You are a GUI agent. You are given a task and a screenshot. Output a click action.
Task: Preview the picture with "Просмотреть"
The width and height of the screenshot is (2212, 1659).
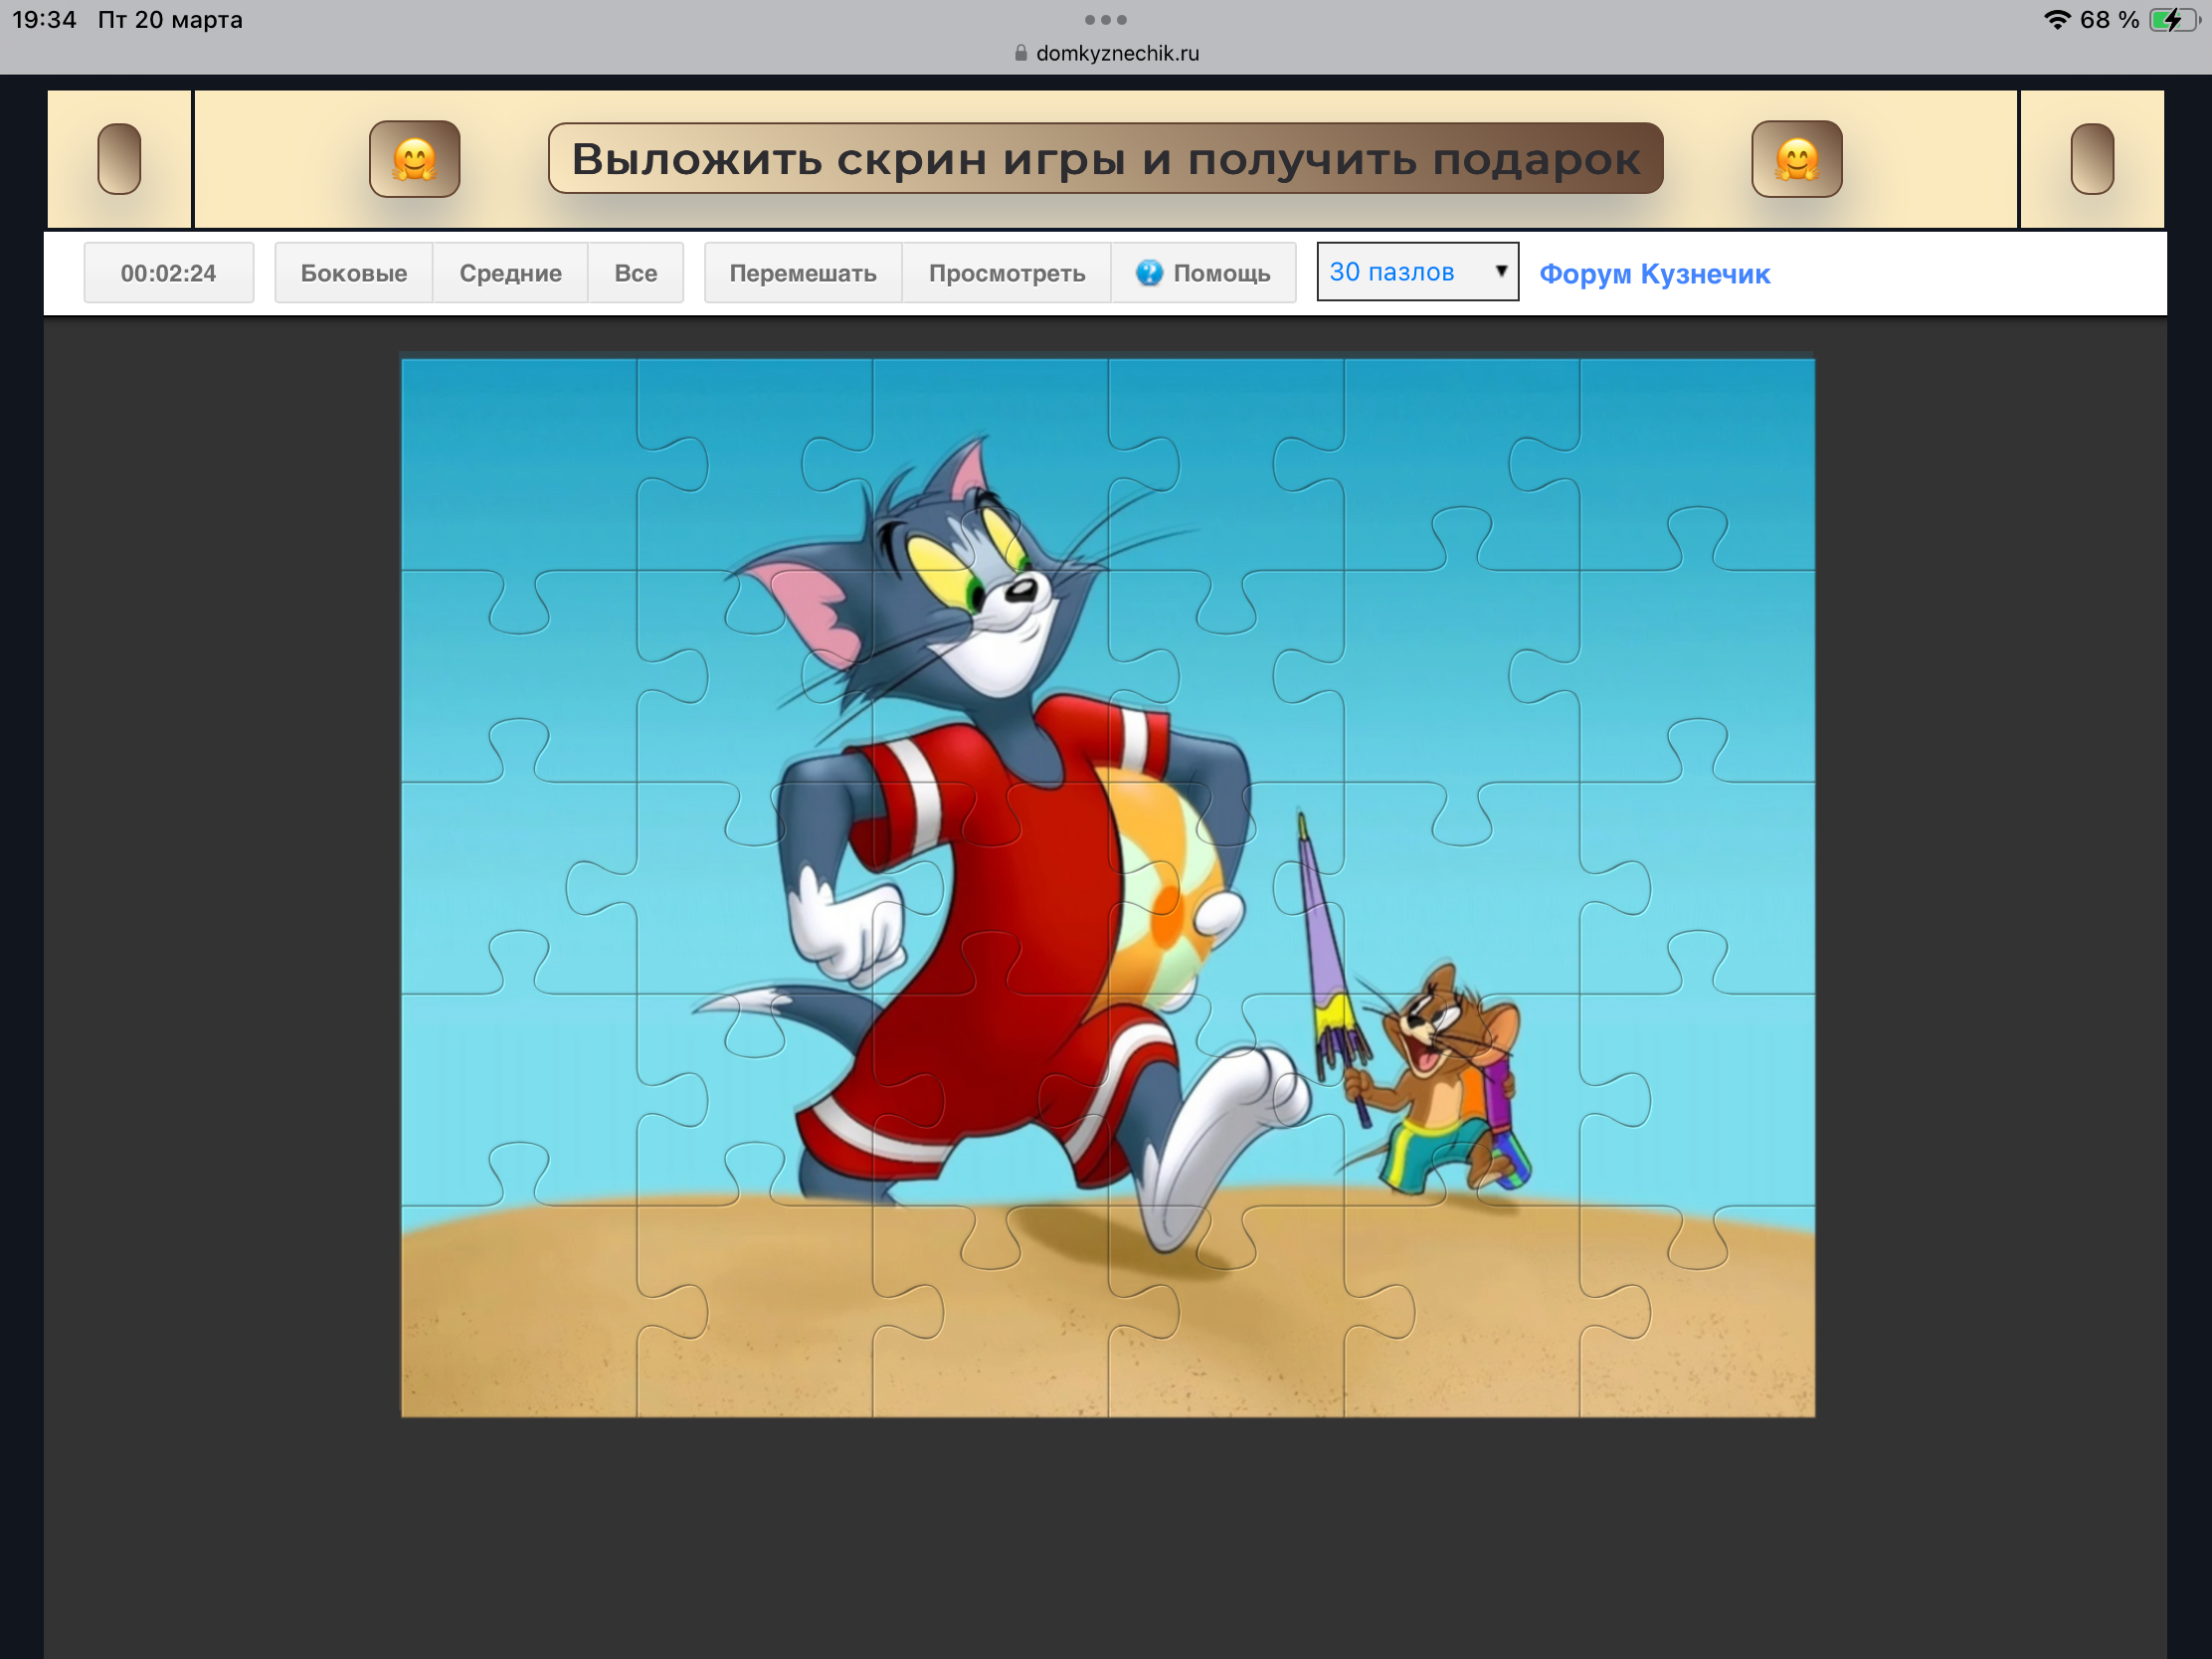pyautogui.click(x=1006, y=273)
